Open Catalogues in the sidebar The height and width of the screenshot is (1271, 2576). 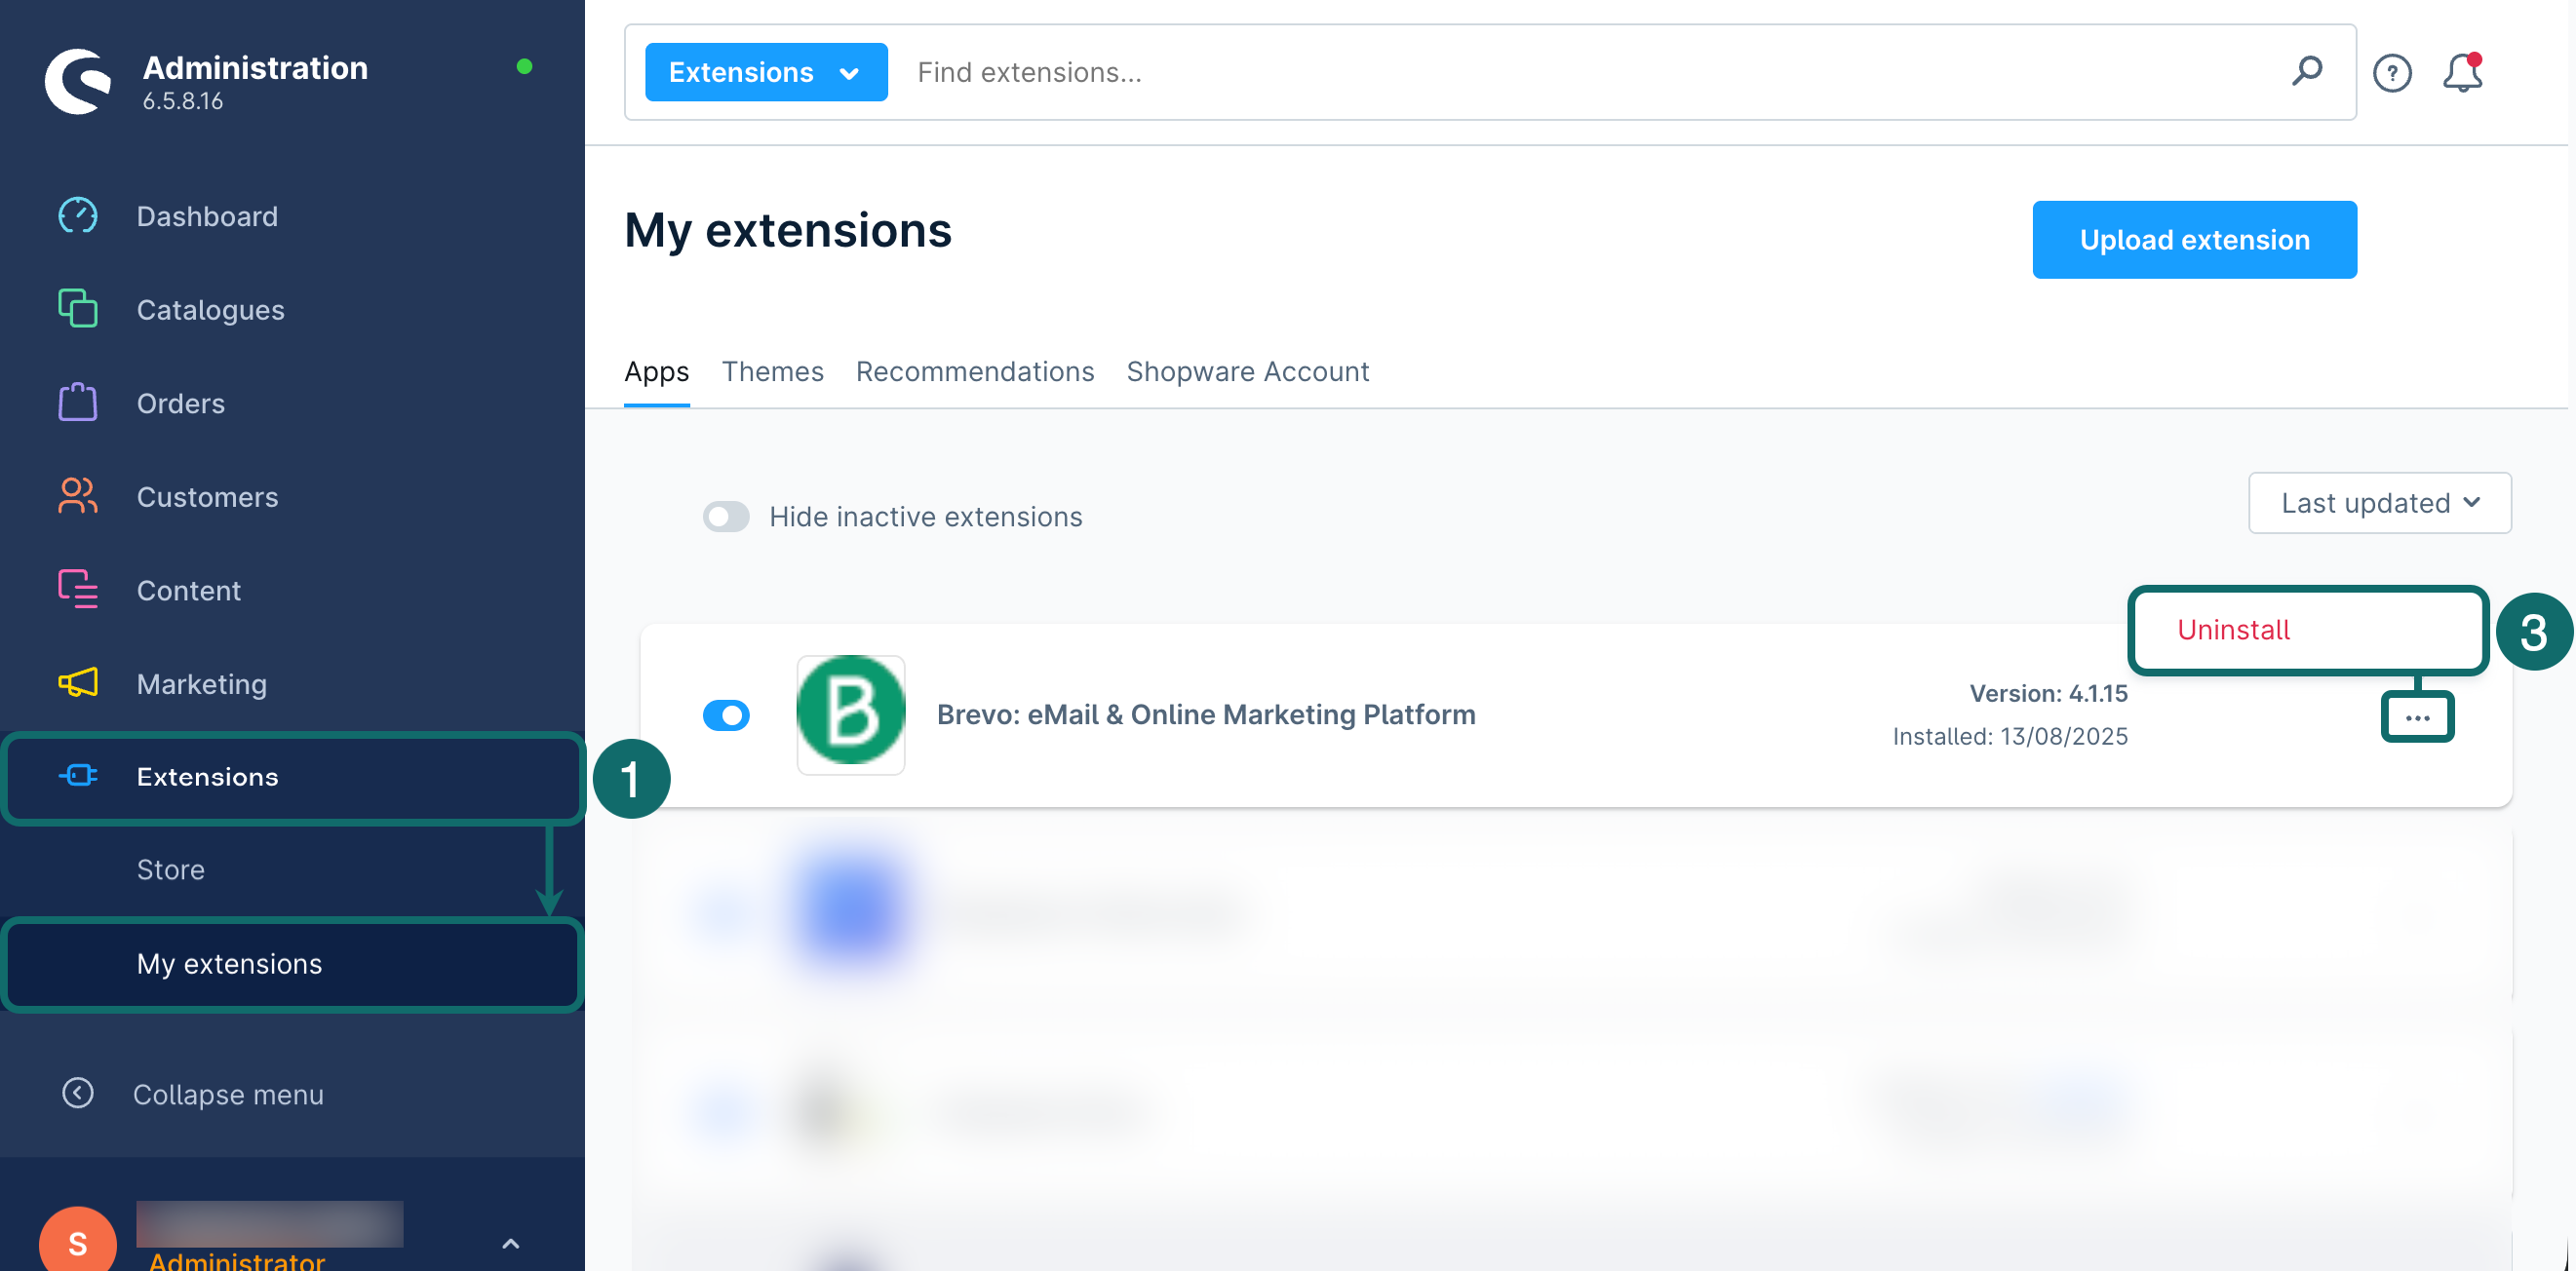[210, 310]
